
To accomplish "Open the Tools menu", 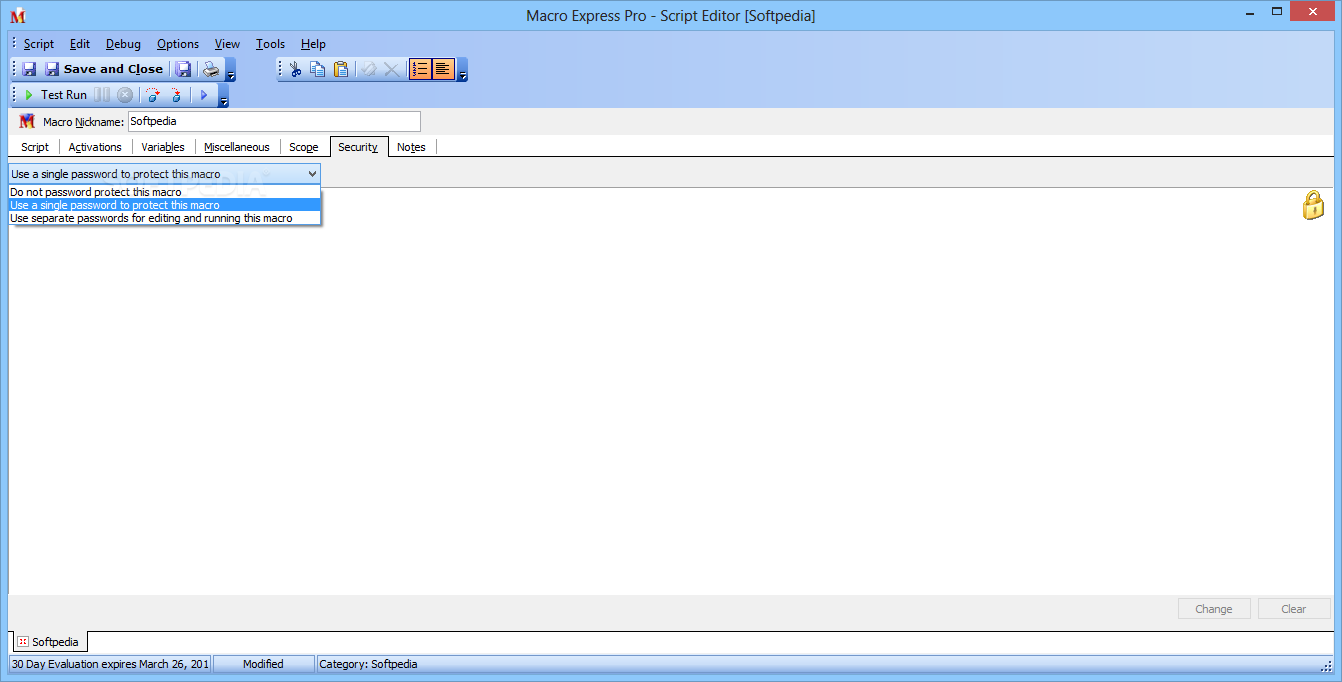I will (x=270, y=44).
